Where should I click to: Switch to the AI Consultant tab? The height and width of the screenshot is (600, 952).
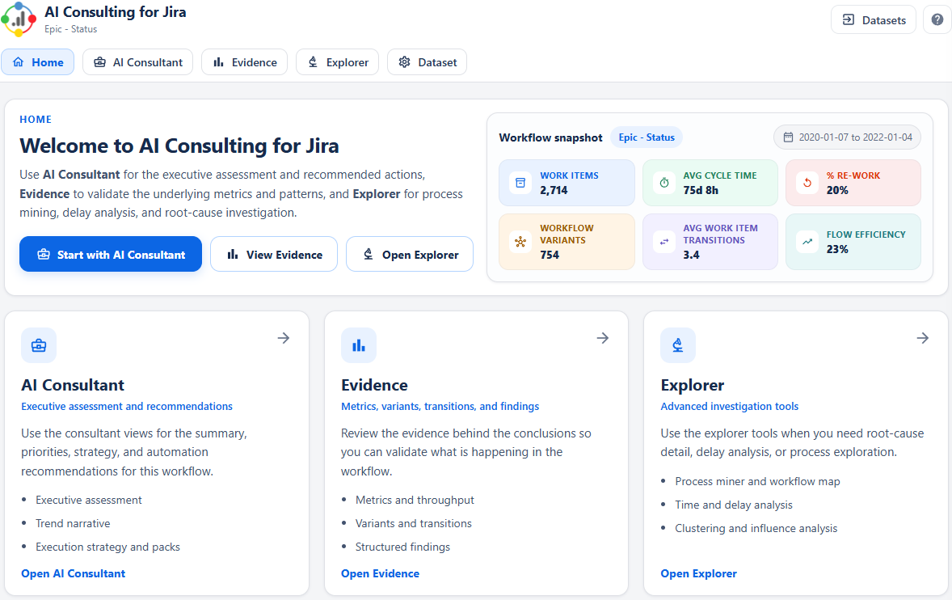coord(138,62)
